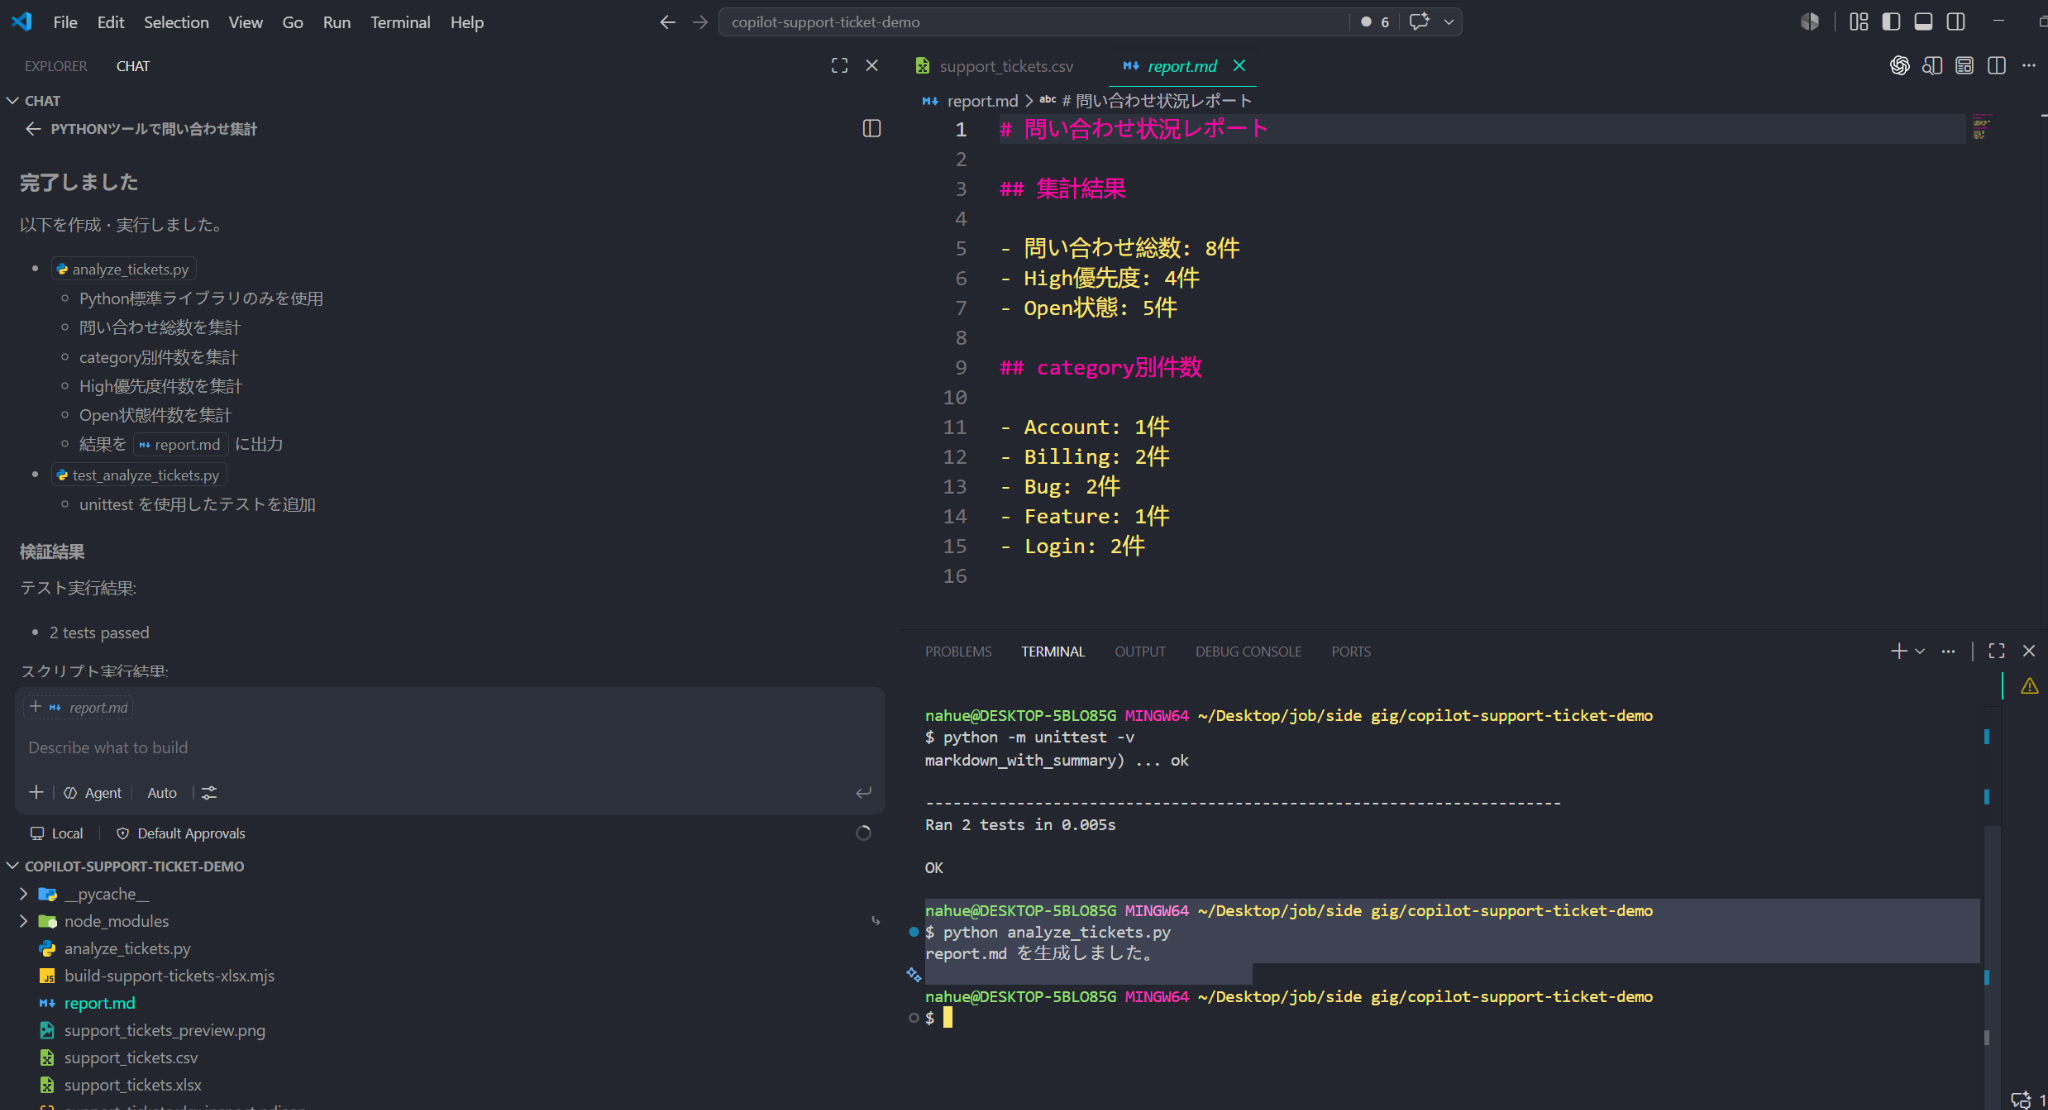Open support_tickets.xlsx in file tree

pos(132,1085)
